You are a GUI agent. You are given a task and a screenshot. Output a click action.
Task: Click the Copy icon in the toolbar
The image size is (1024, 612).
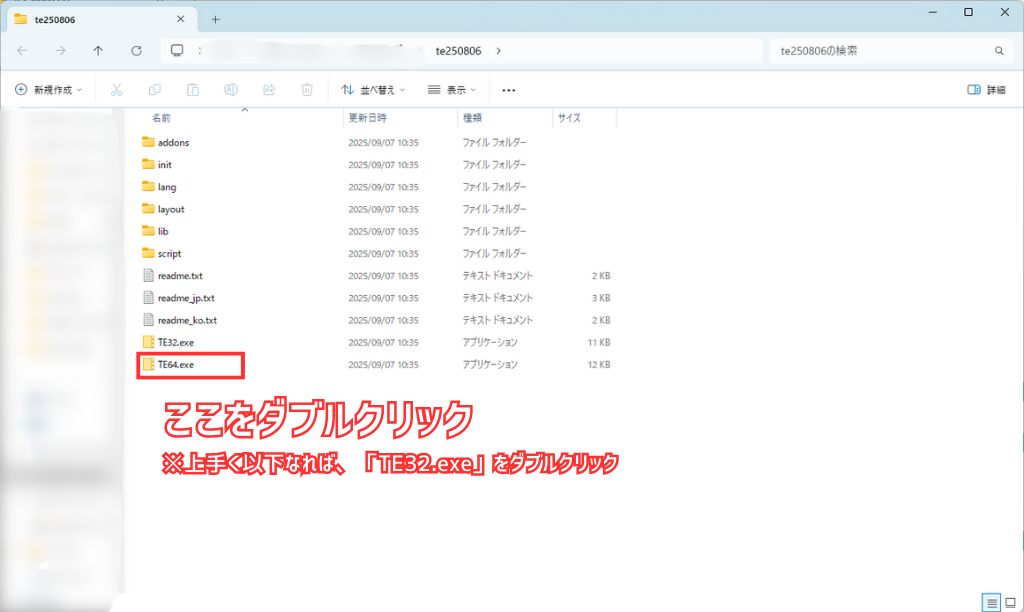pyautogui.click(x=155, y=89)
